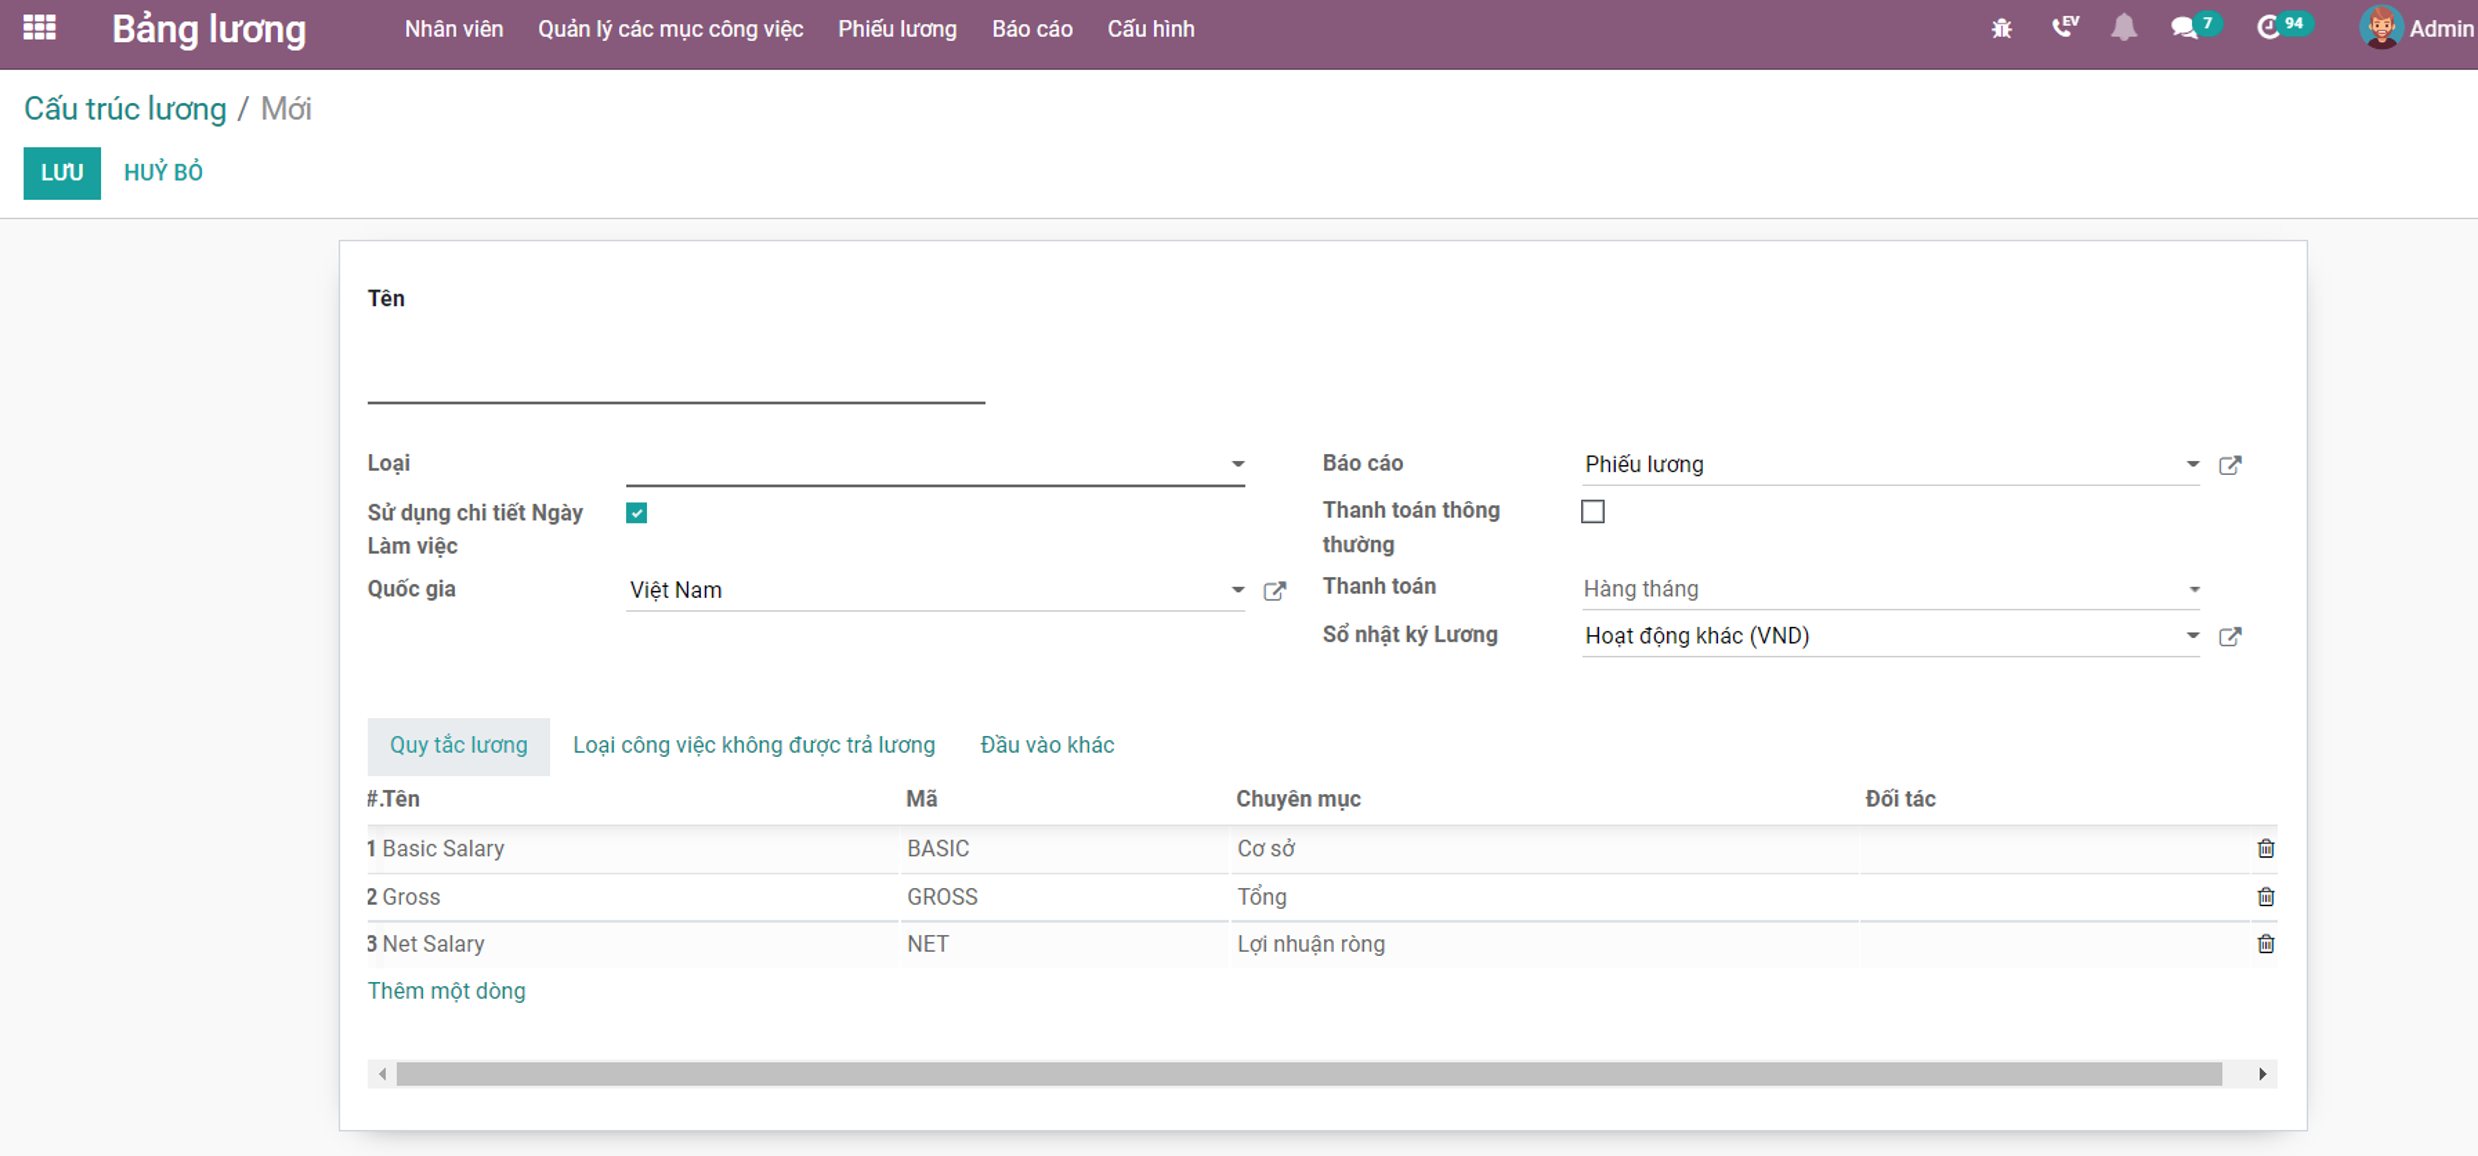Switch to Quy tắc lương tab

[458, 746]
